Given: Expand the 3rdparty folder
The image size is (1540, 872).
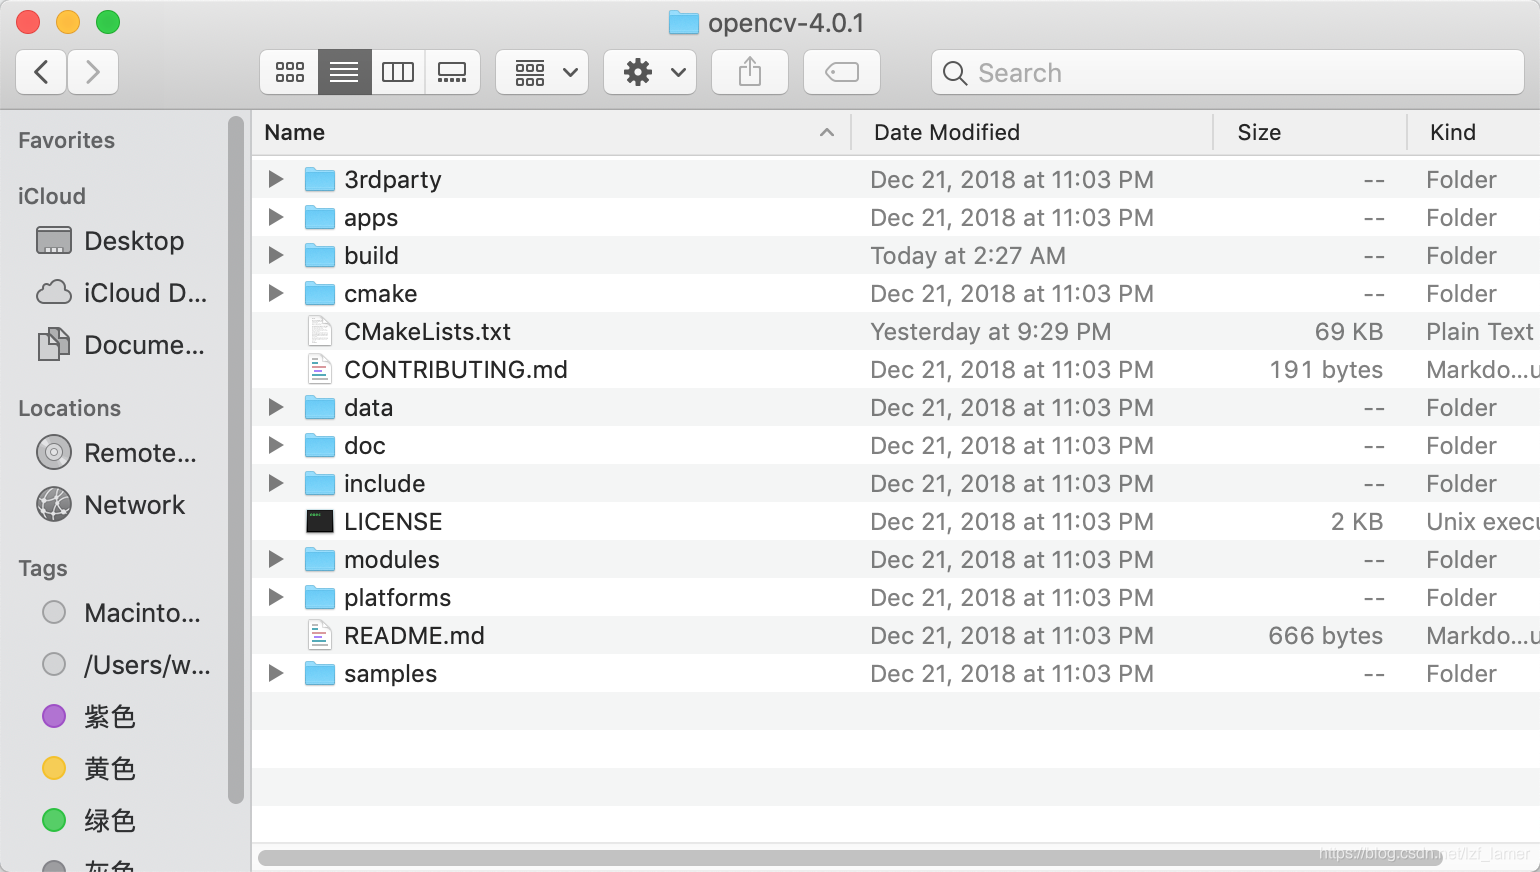Looking at the screenshot, I should [x=276, y=179].
